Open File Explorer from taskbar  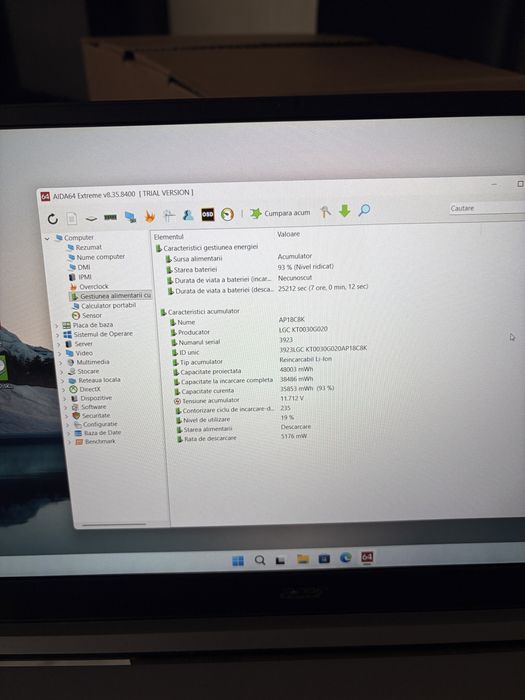[x=303, y=559]
